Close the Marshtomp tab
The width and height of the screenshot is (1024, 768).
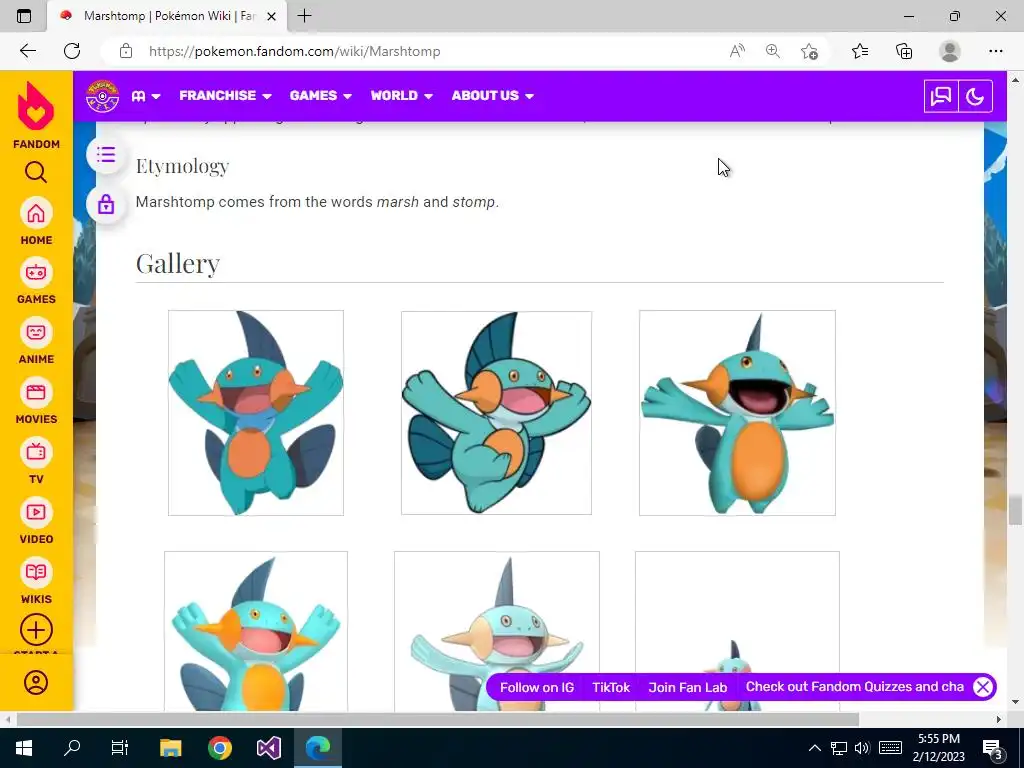tap(272, 16)
